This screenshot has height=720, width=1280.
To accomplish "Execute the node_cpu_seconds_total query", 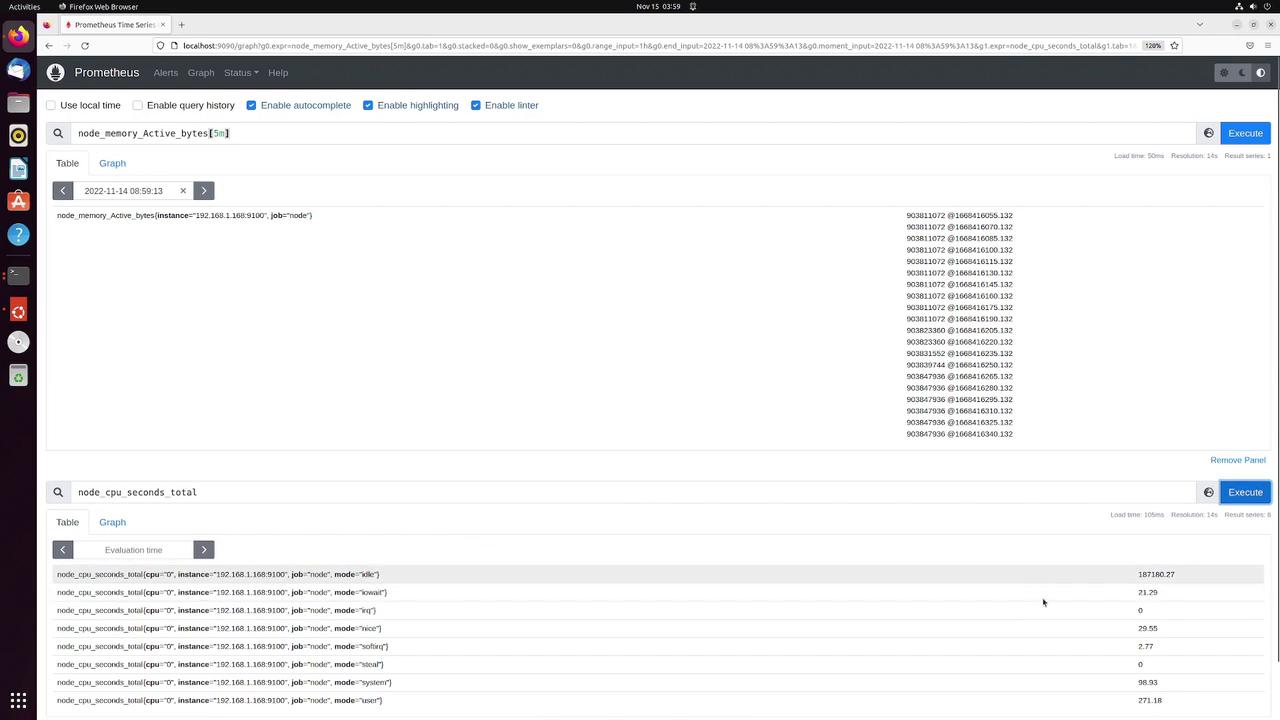I will click(1245, 492).
